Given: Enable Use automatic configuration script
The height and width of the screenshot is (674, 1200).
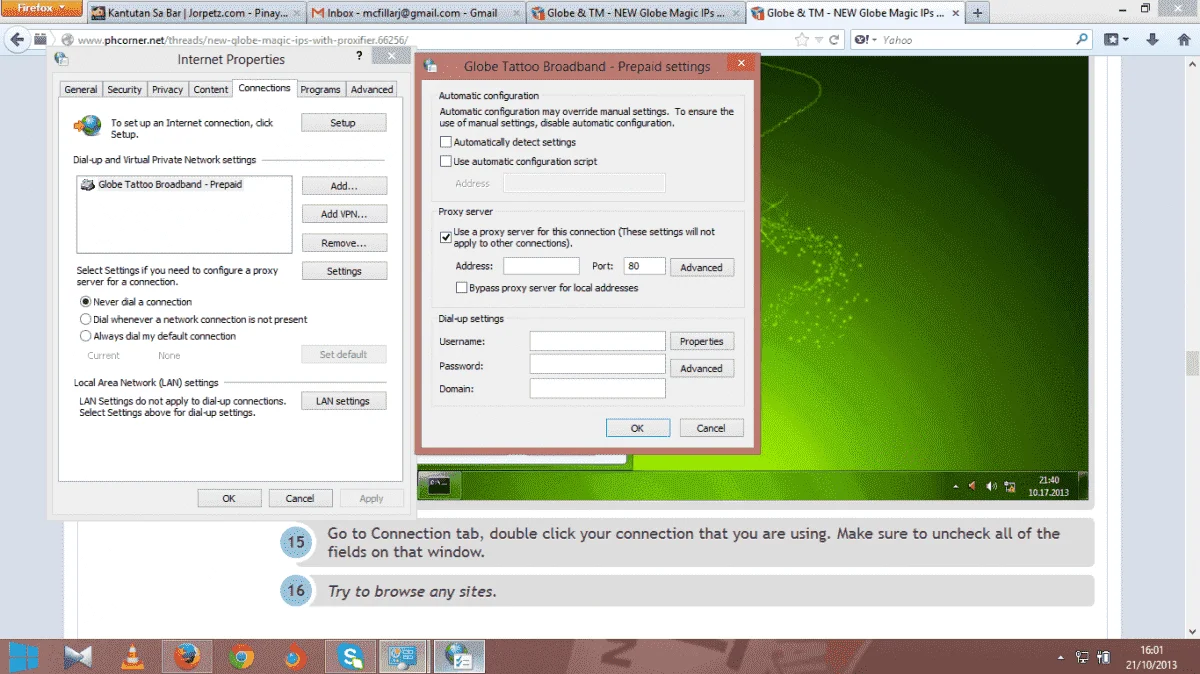Looking at the screenshot, I should click(446, 161).
